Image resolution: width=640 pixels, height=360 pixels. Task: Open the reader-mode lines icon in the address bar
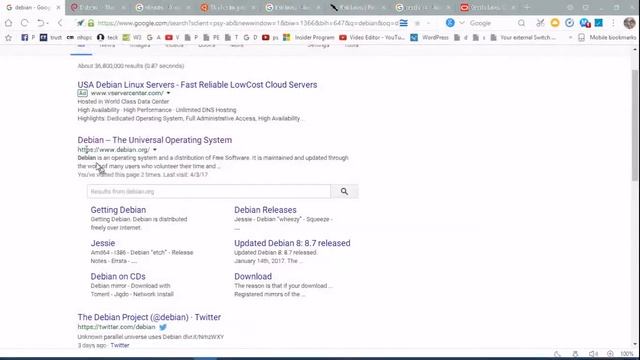[x=404, y=23]
